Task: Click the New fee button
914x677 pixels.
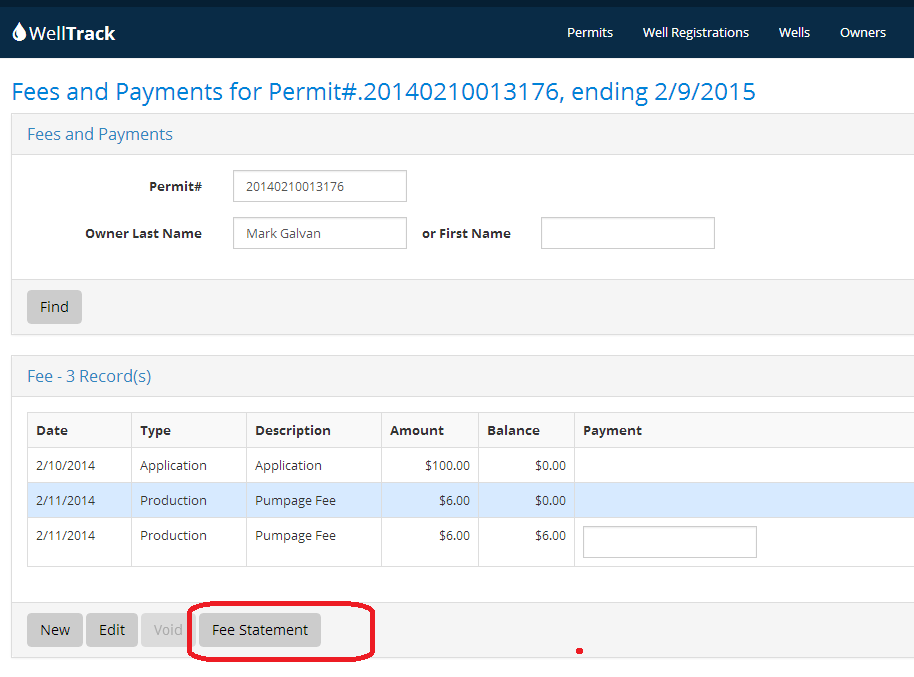Action: pyautogui.click(x=55, y=630)
